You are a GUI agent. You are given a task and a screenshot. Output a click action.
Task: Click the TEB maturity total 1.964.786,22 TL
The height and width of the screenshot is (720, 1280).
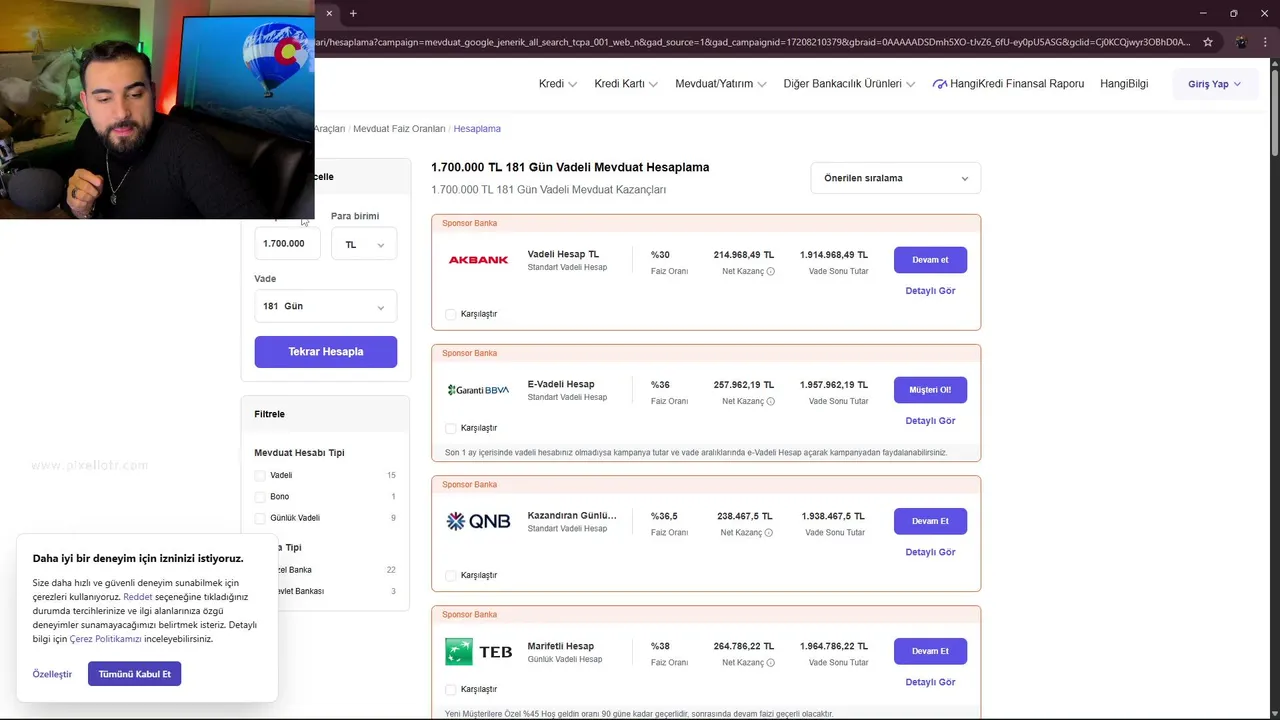[834, 646]
